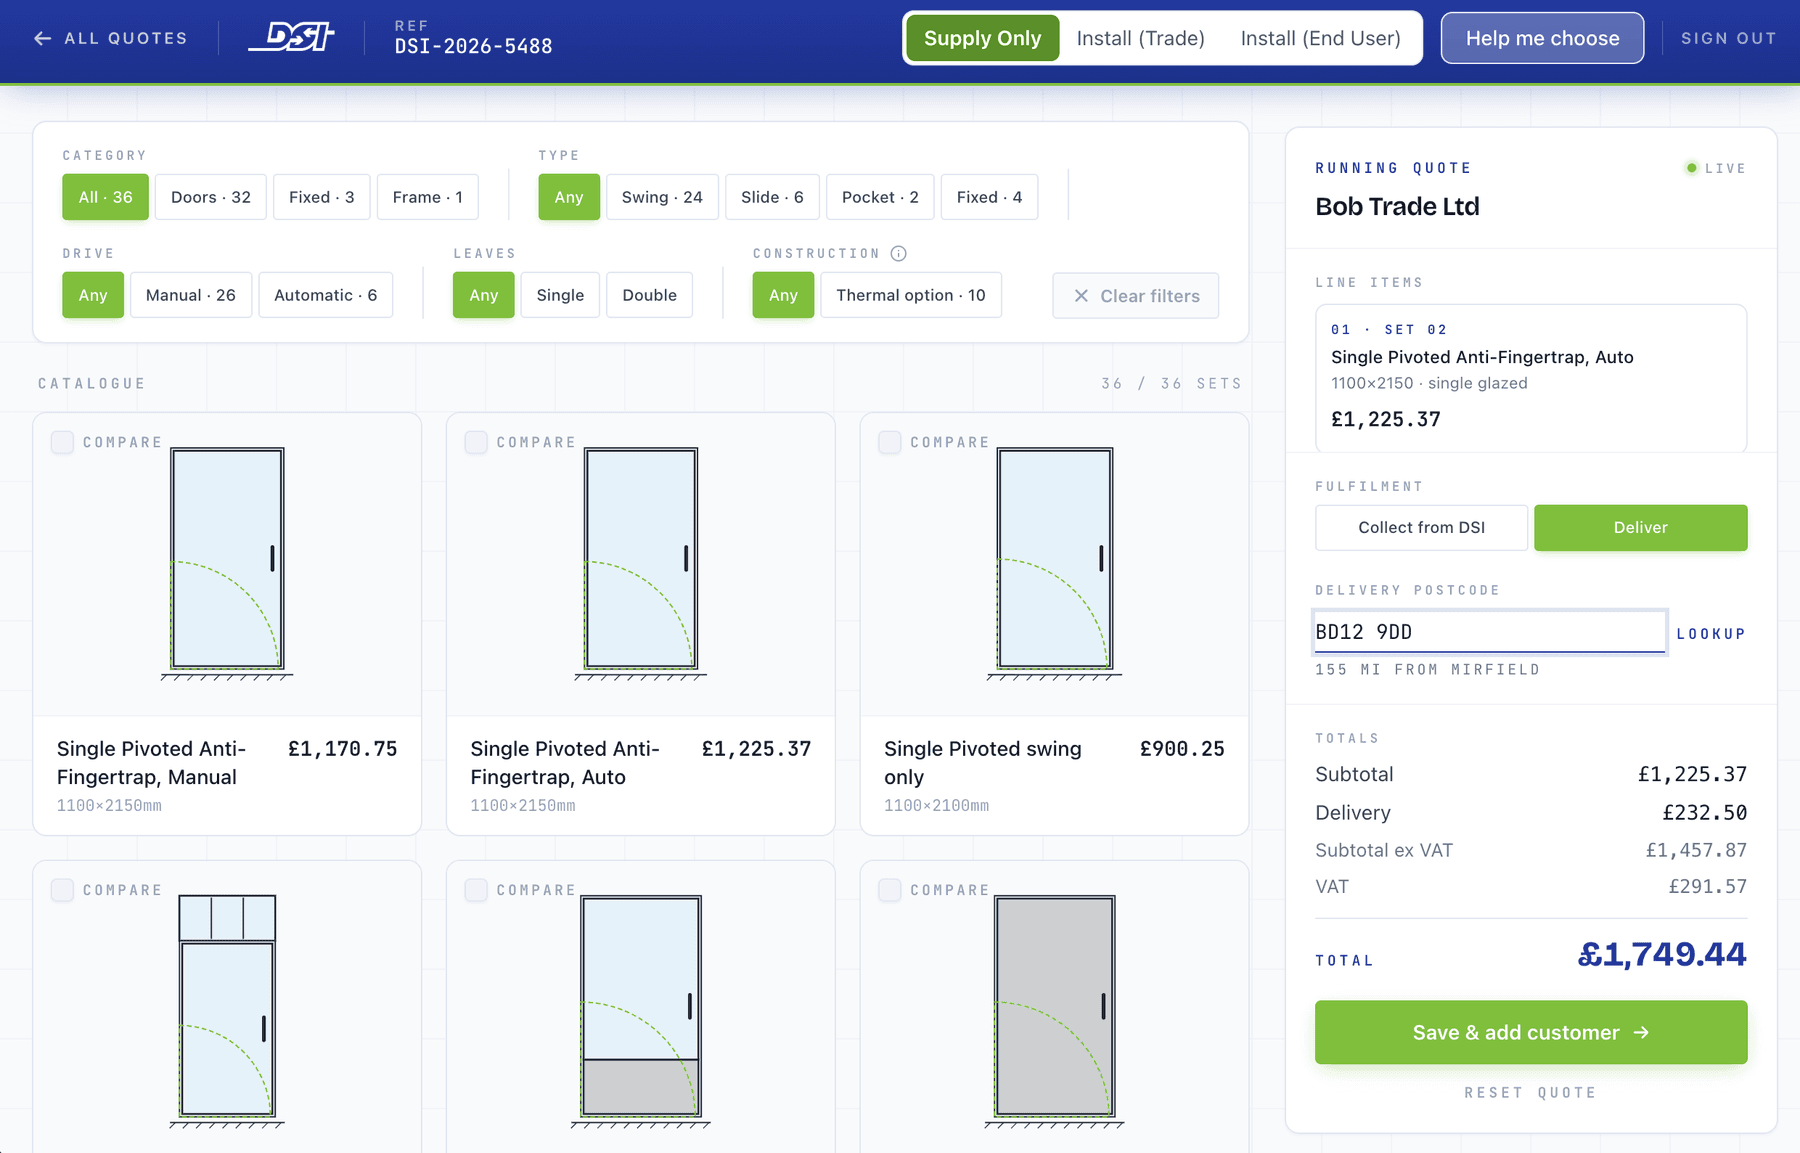Select Collect from DSI fulfilment
The image size is (1800, 1153).
tap(1421, 527)
